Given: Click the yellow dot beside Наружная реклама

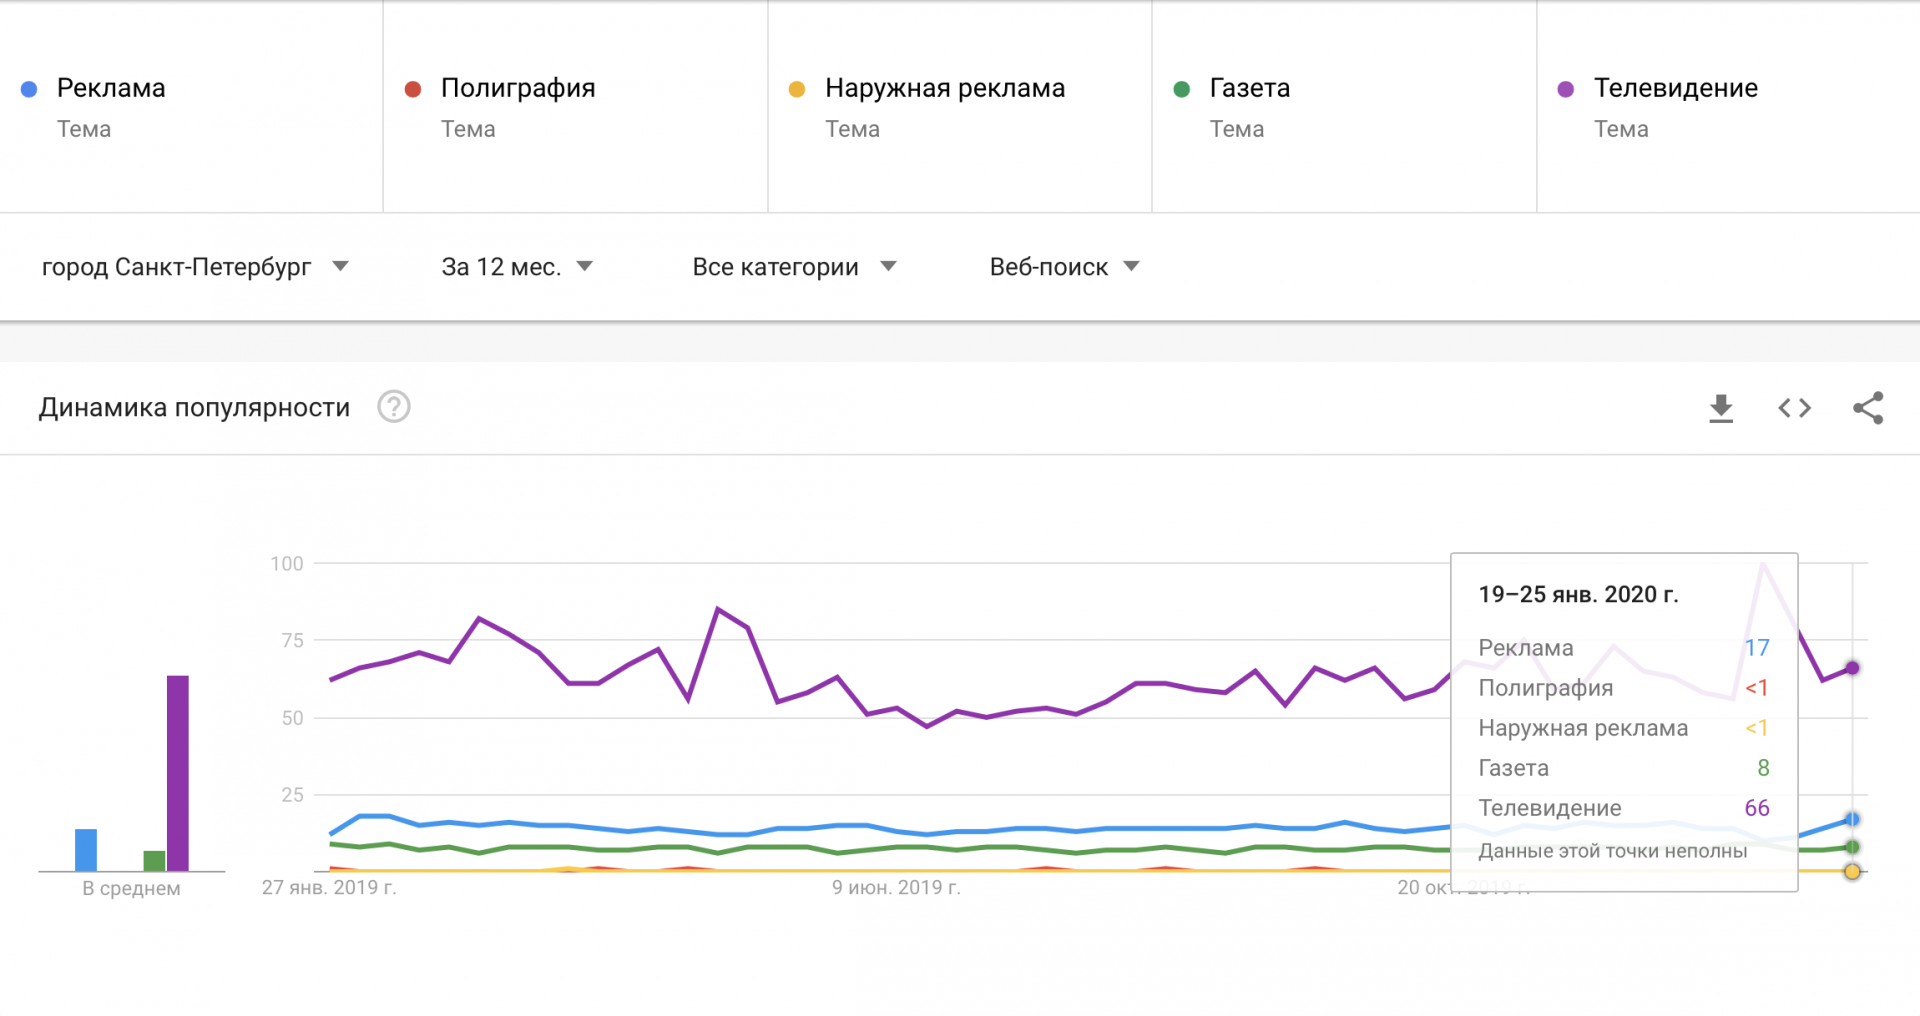Looking at the screenshot, I should [797, 89].
